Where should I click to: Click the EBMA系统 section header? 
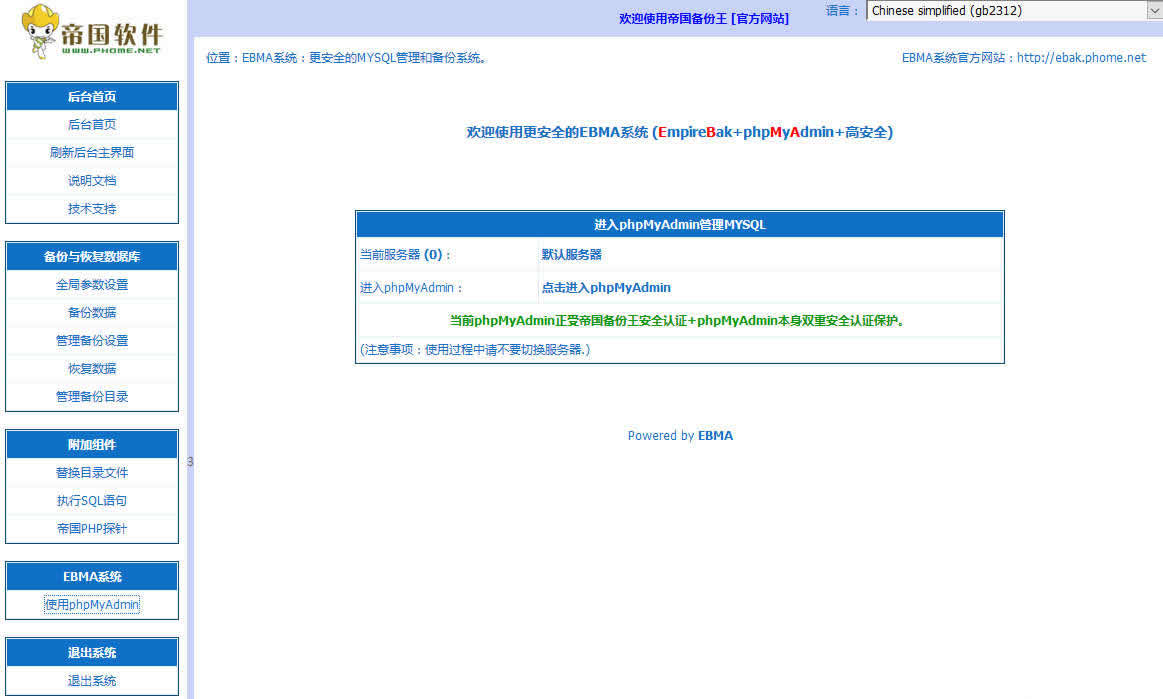[x=92, y=577]
